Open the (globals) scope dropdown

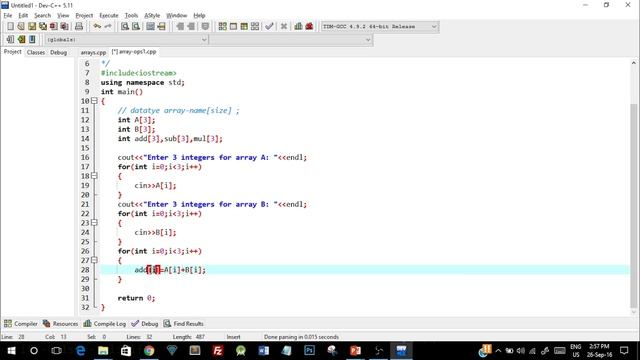click(127, 40)
